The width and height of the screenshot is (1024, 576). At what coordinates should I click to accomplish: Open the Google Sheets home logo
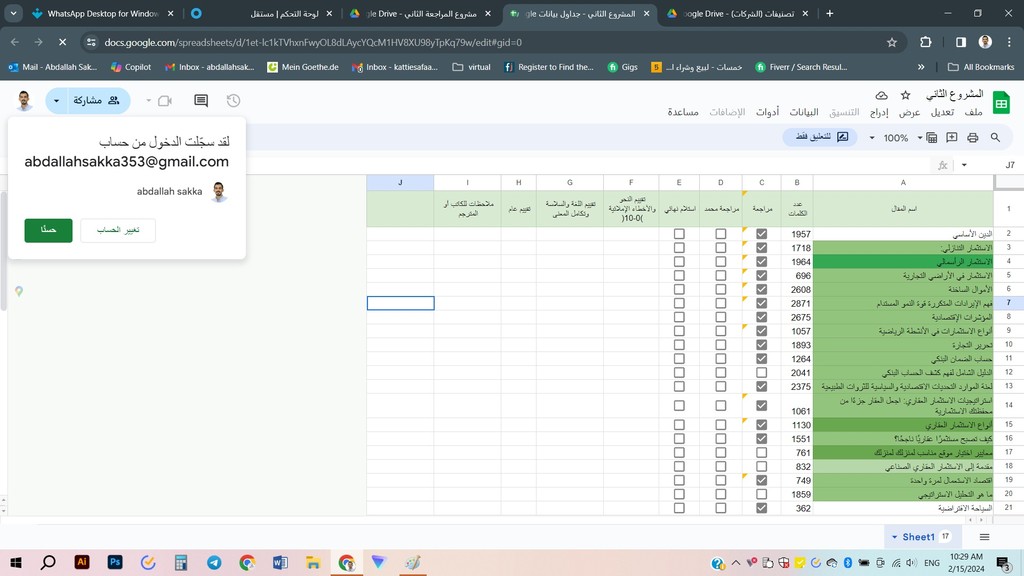click(1001, 102)
